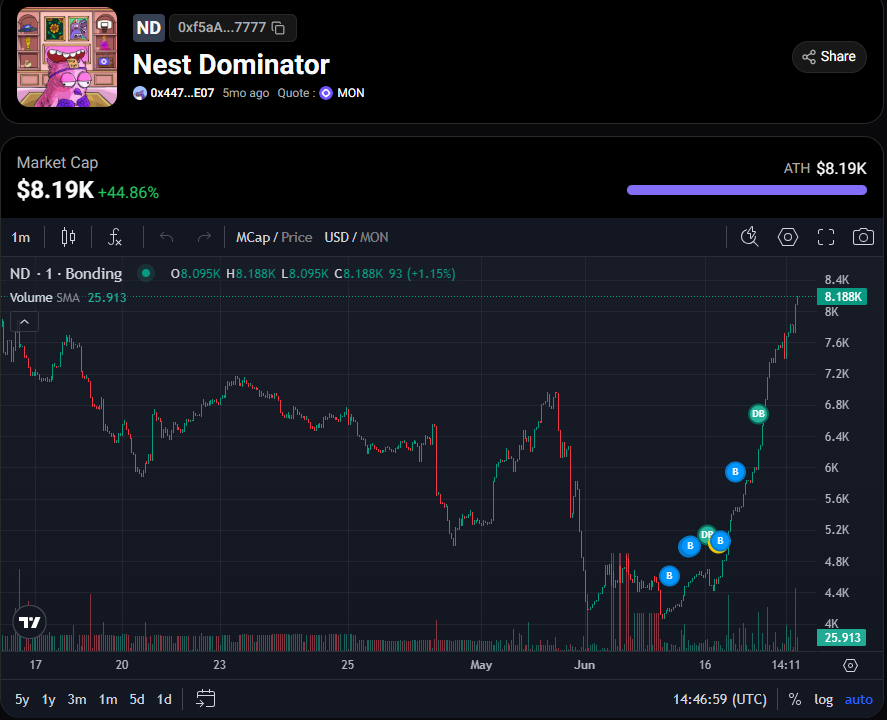The image size is (887, 720).
Task: Open the Nest Dominator token image
Action: (67, 57)
